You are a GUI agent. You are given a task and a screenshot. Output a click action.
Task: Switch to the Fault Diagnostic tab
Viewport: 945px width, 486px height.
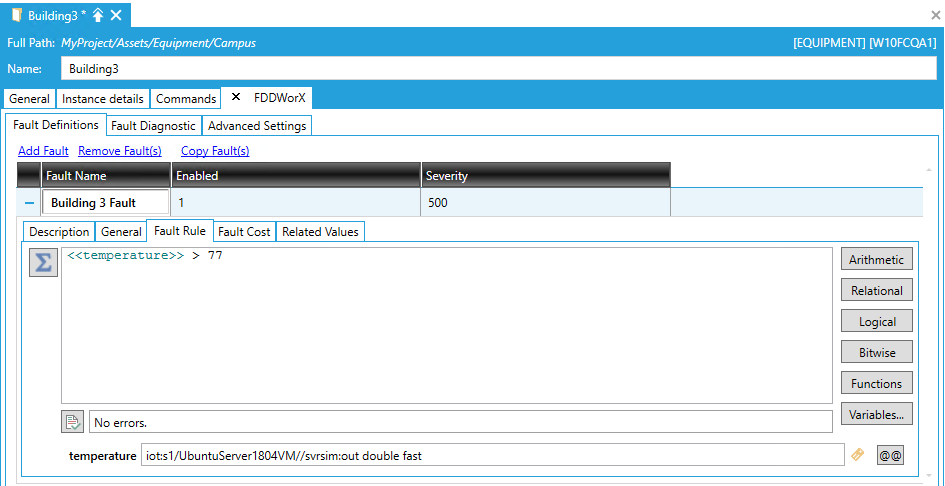(154, 126)
